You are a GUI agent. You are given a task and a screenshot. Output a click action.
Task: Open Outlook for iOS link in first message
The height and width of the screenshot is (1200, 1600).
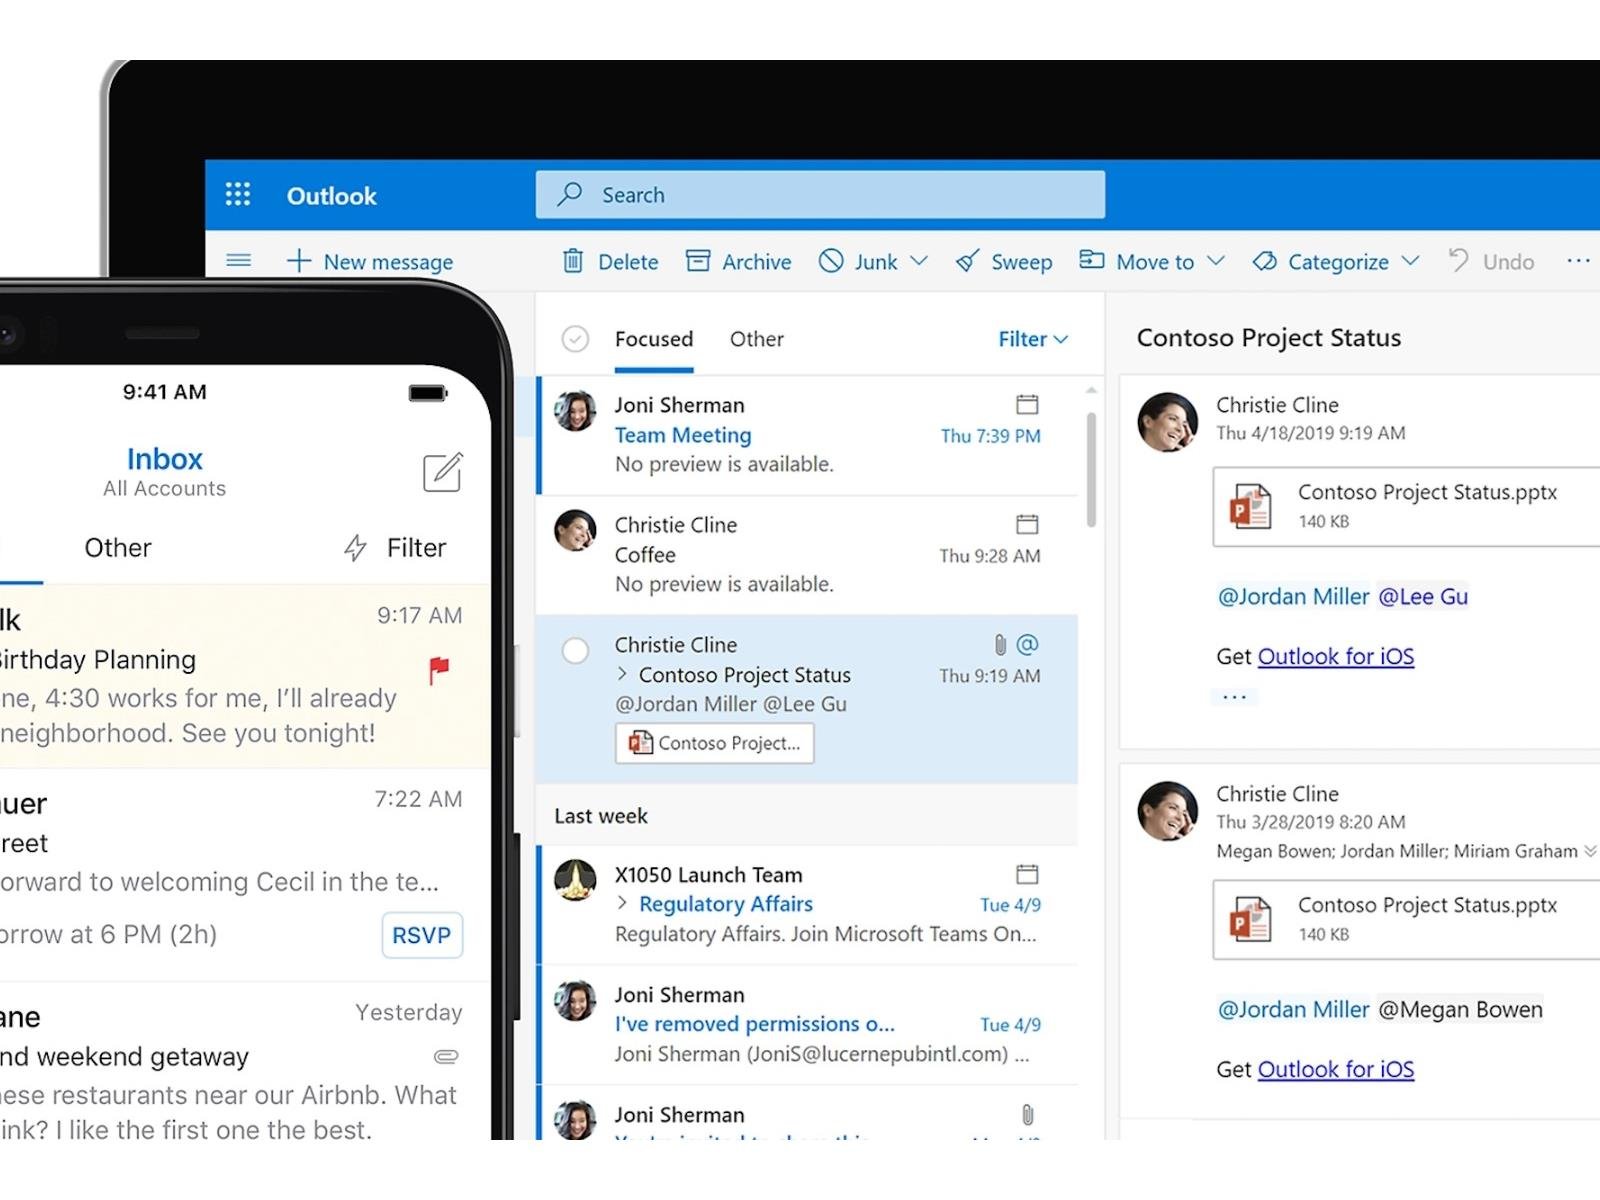[x=1336, y=656]
